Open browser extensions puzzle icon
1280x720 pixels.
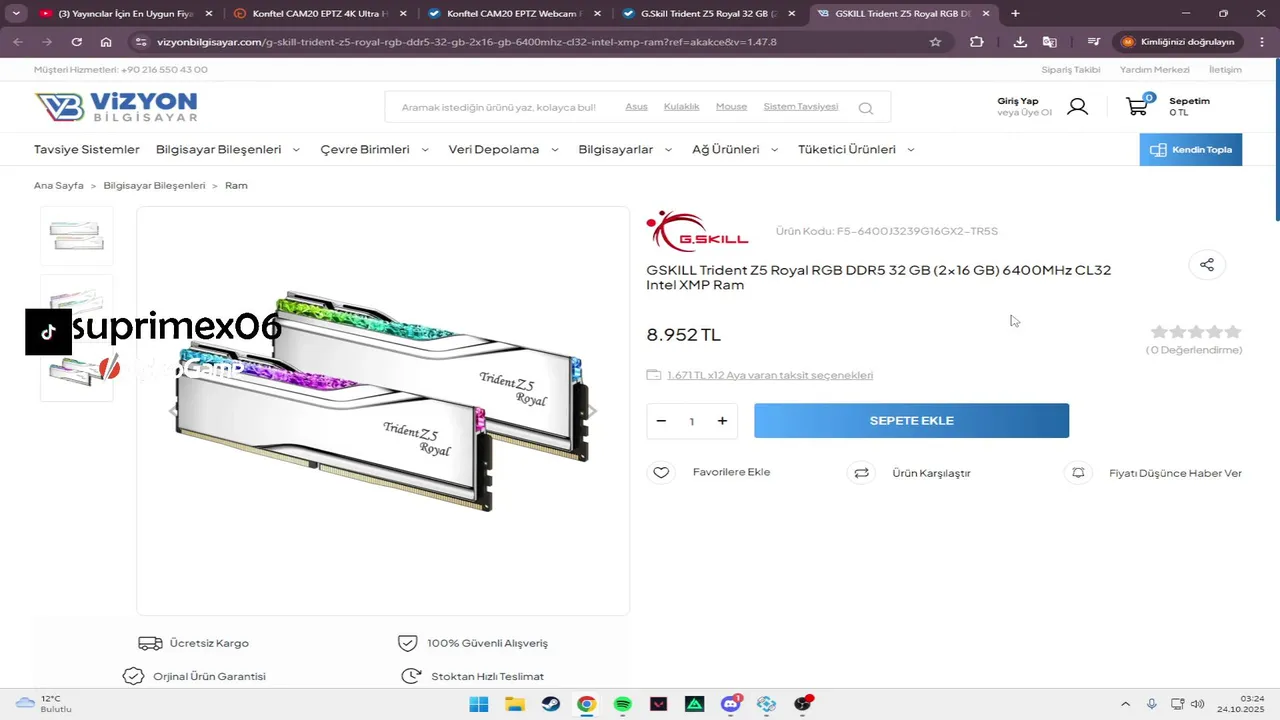tap(977, 42)
